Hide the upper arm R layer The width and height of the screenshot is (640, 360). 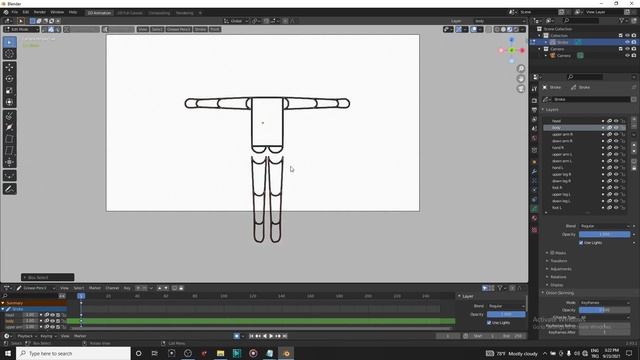click(x=616, y=134)
